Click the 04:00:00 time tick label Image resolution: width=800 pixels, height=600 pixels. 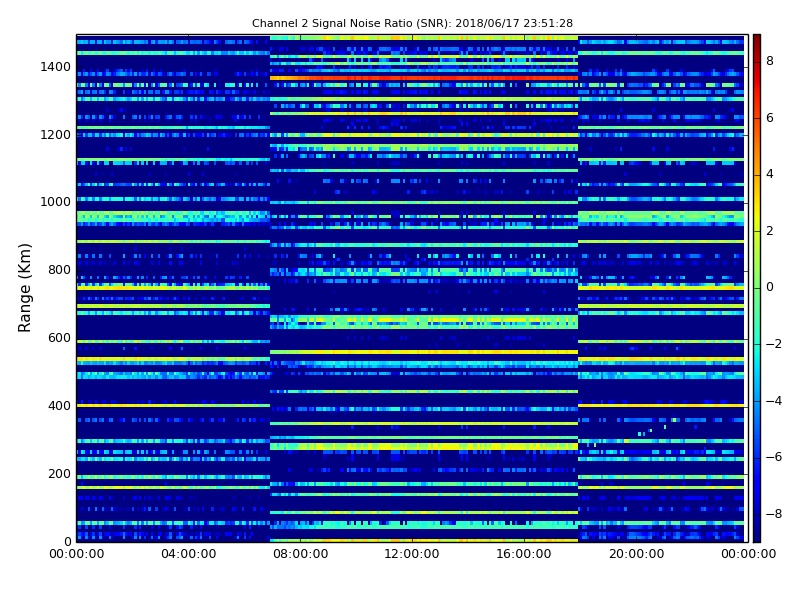tap(188, 554)
